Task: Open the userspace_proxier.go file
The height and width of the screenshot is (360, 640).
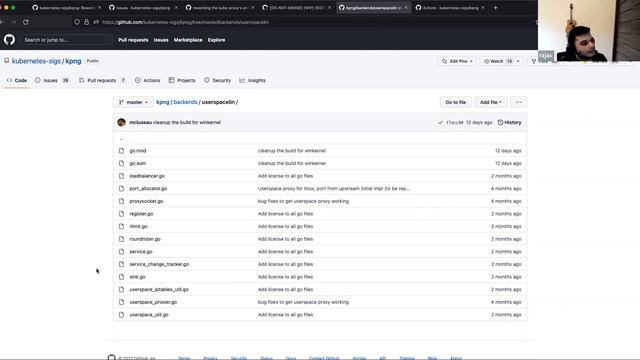Action: [153, 302]
